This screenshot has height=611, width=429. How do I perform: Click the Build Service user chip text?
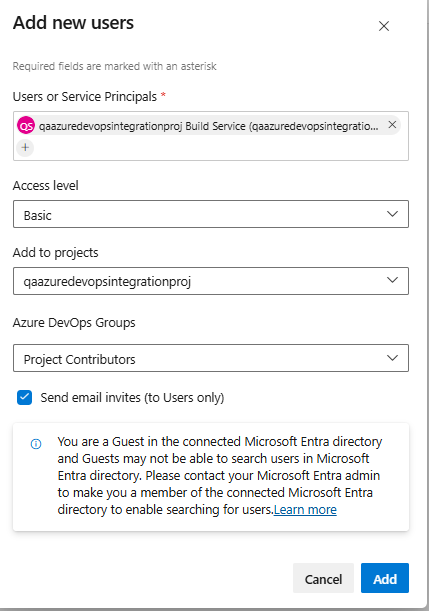[x=208, y=126]
